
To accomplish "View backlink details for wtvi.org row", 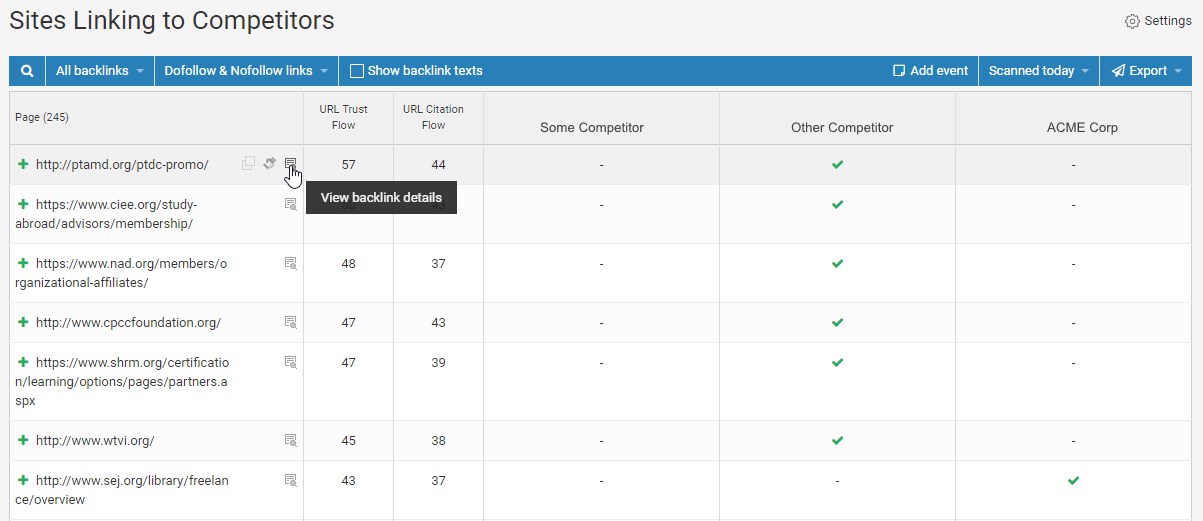I will [x=291, y=440].
